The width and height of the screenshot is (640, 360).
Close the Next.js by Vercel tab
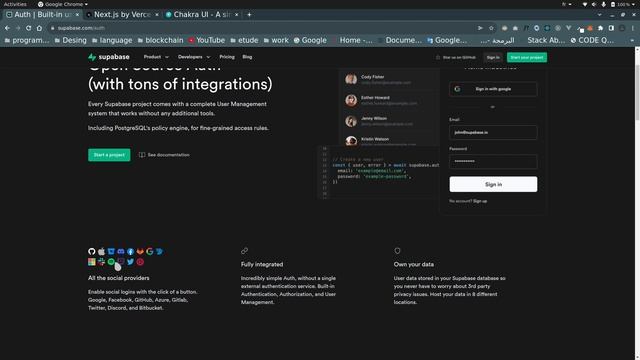157,15
